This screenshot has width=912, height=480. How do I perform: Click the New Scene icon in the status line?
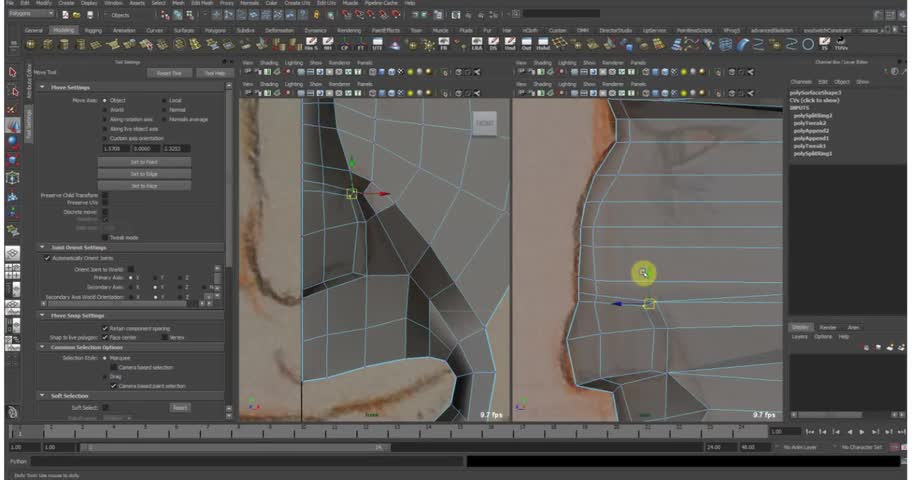[63, 15]
